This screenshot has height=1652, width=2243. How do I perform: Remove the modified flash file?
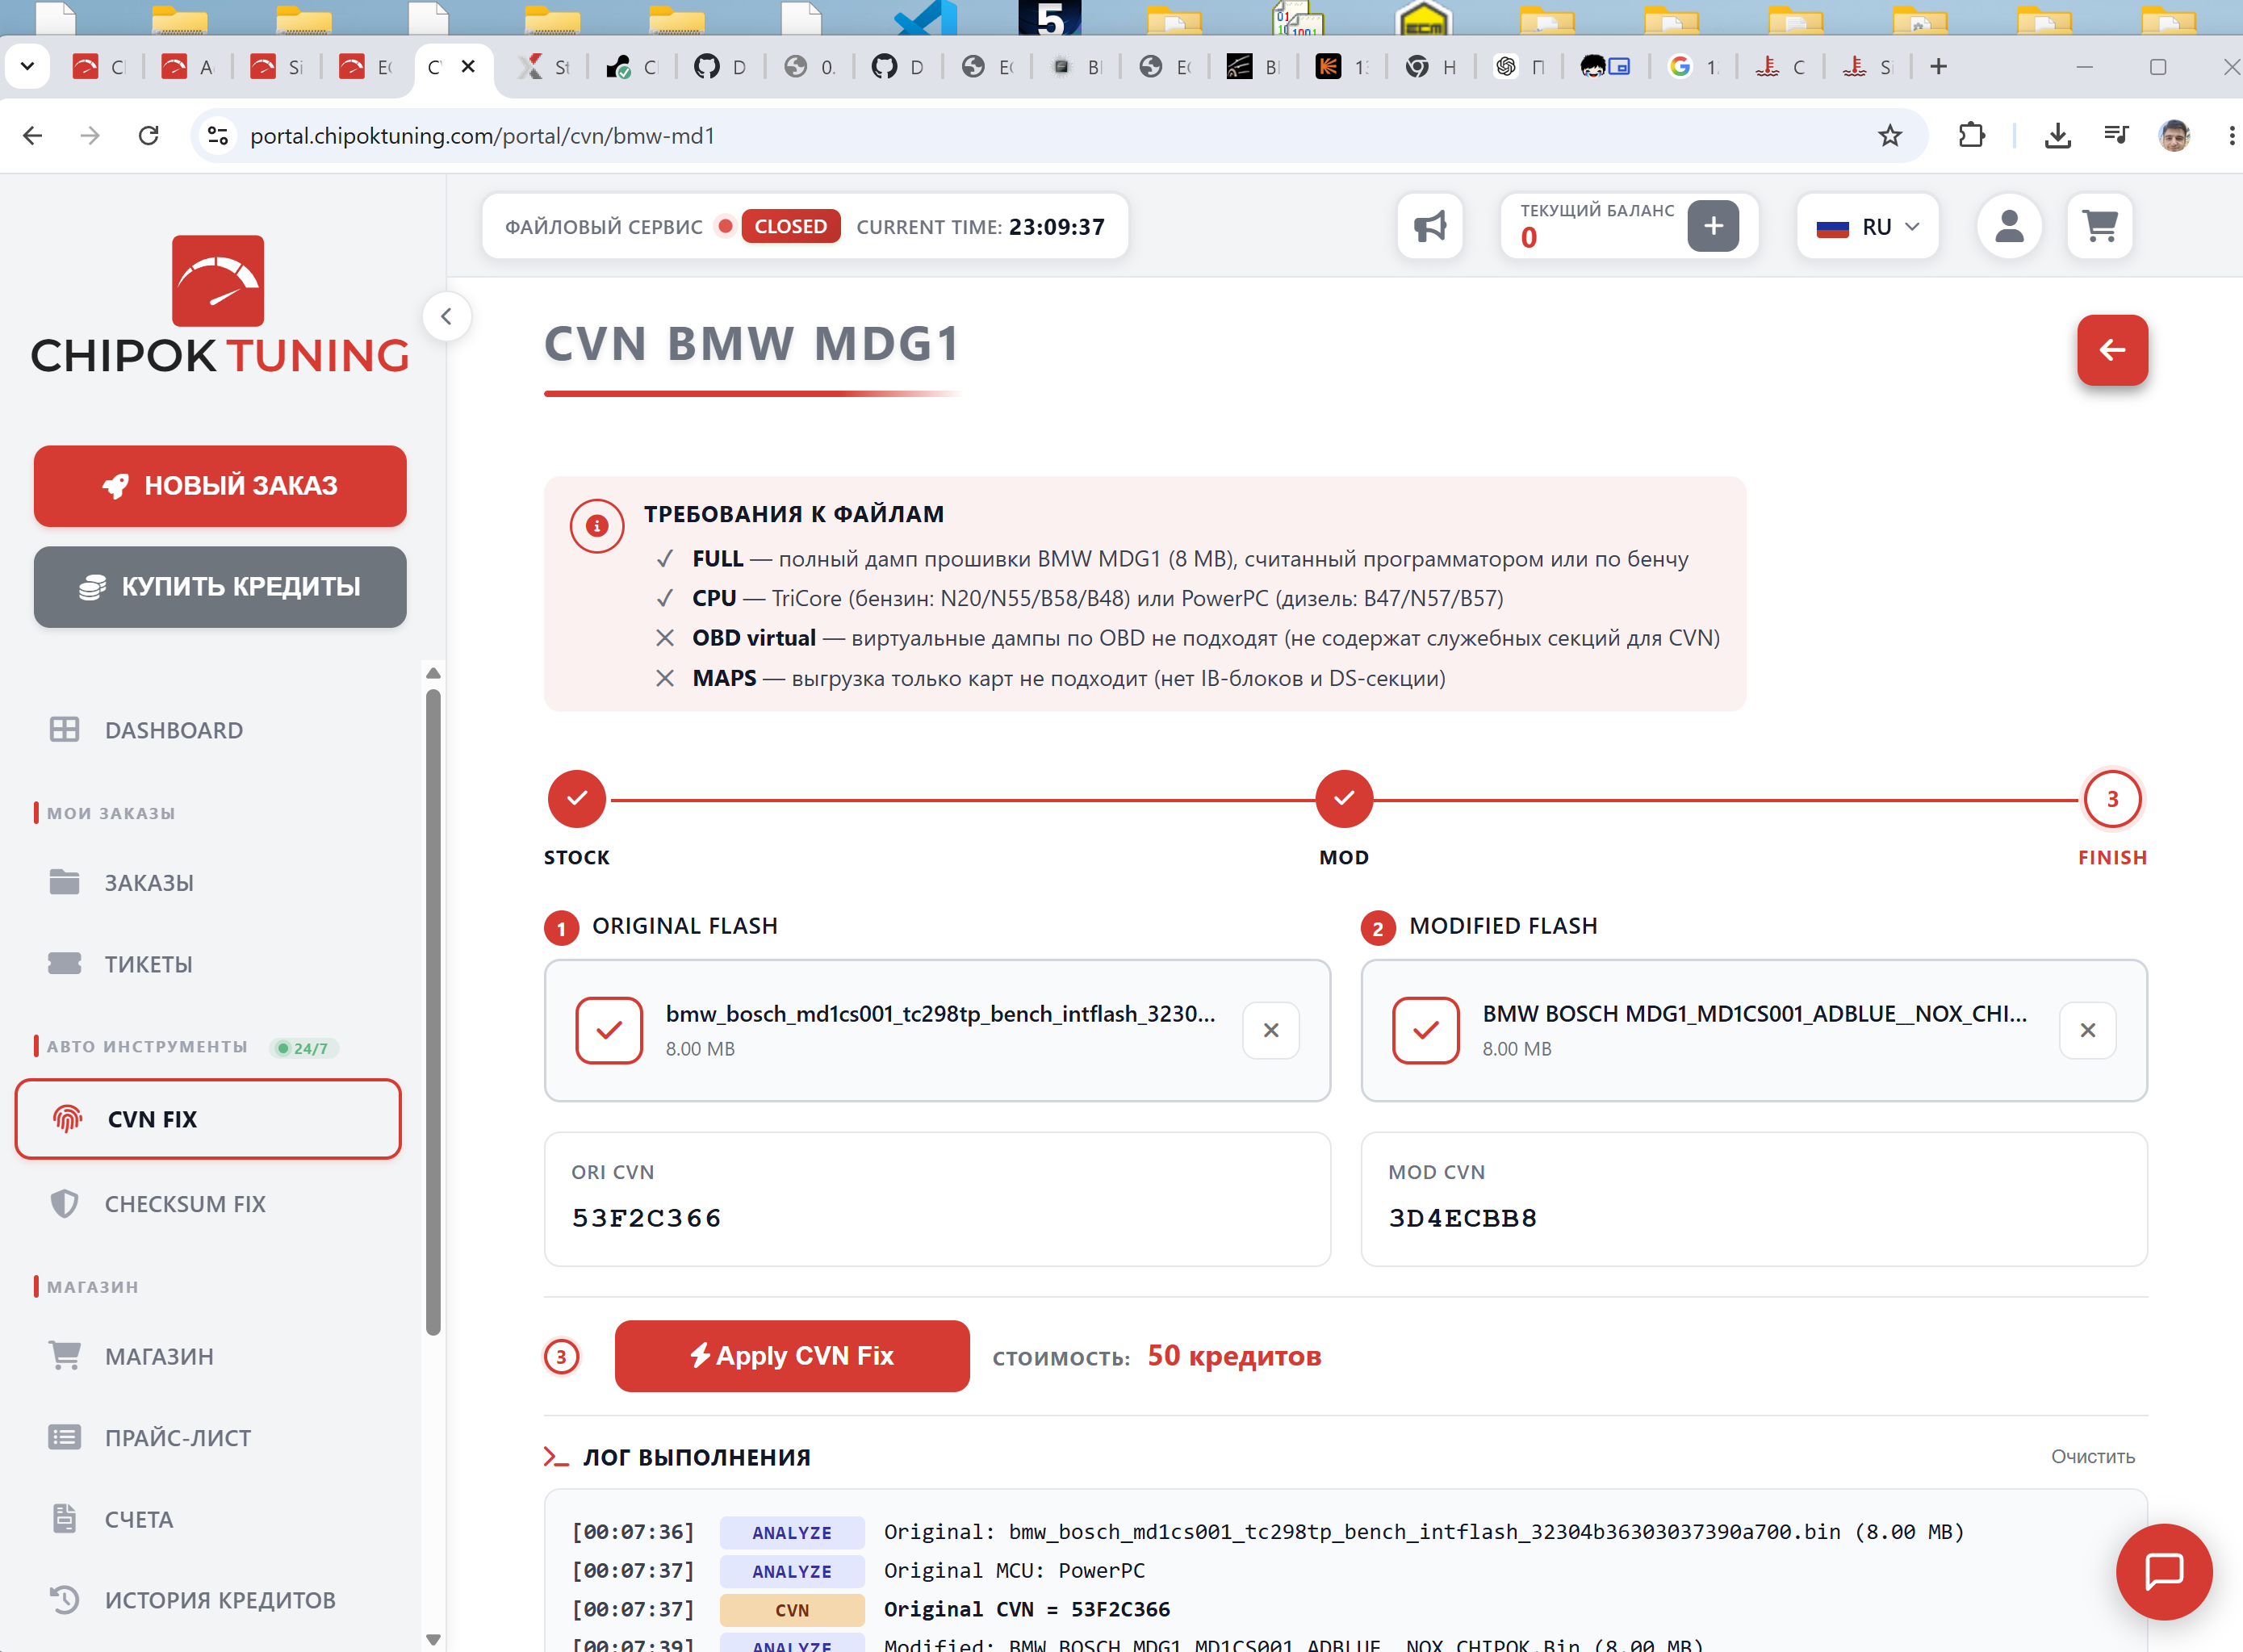pyautogui.click(x=2088, y=1030)
